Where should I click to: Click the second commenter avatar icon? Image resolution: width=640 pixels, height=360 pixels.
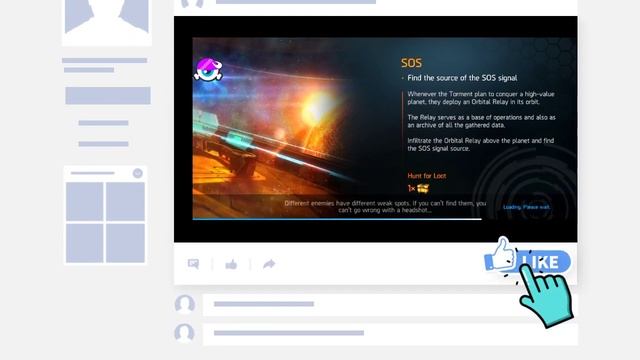184,333
